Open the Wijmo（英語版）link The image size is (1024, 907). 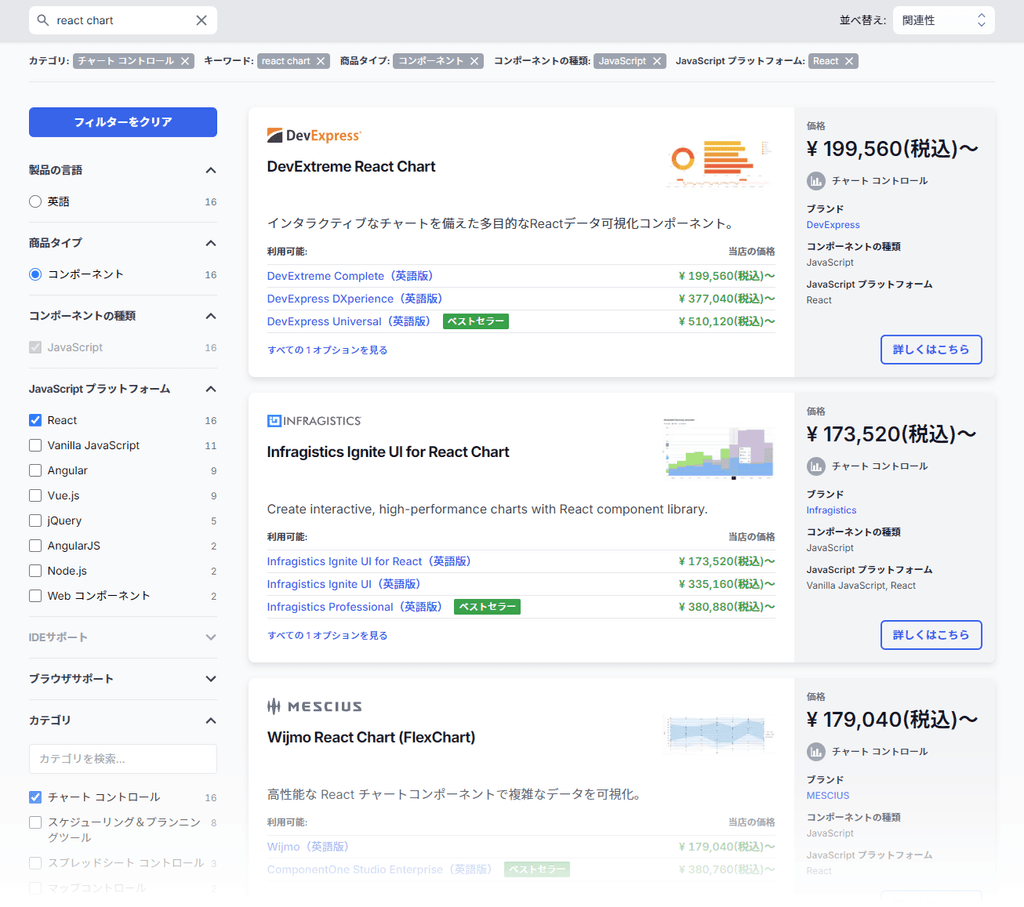308,847
